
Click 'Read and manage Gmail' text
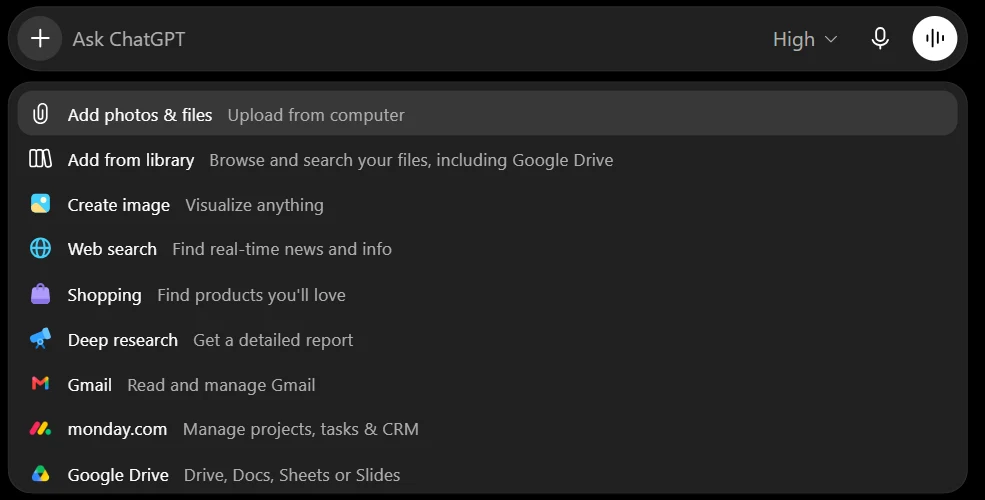221,385
